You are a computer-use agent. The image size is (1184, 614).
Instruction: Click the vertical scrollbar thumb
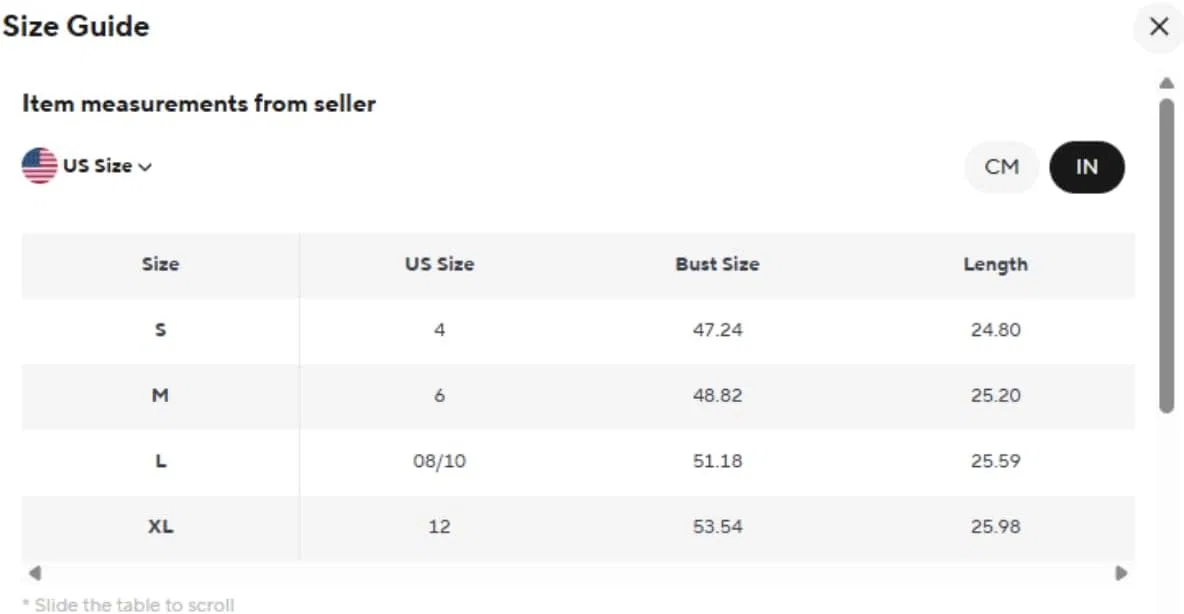1167,255
